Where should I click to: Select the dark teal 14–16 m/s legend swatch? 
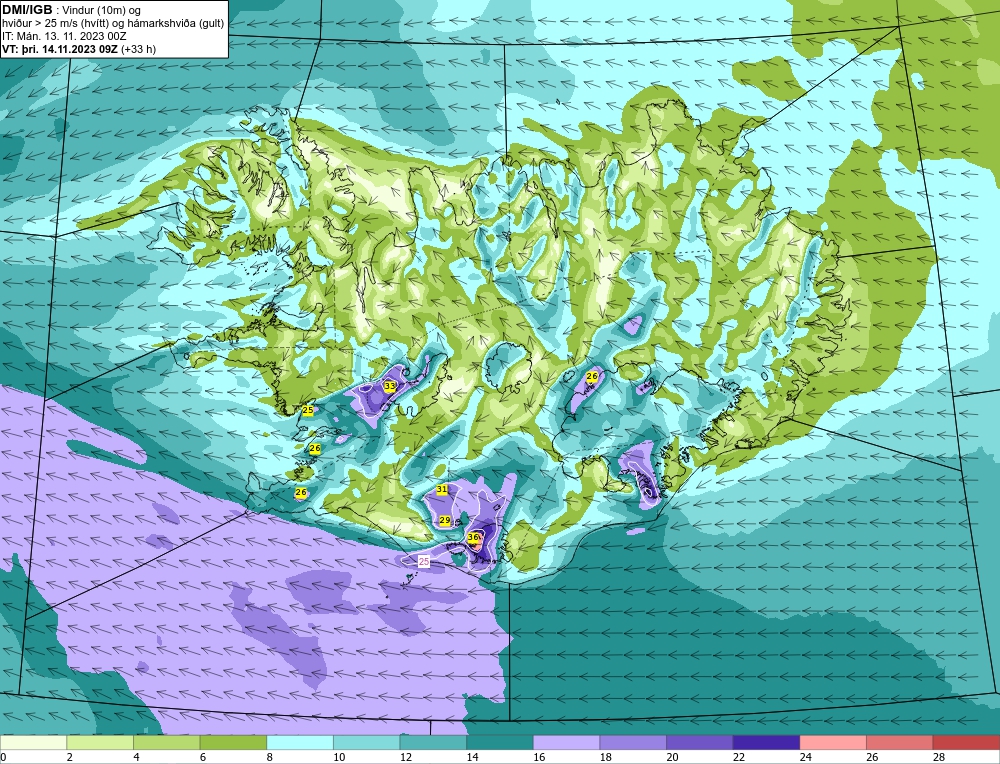500,743
